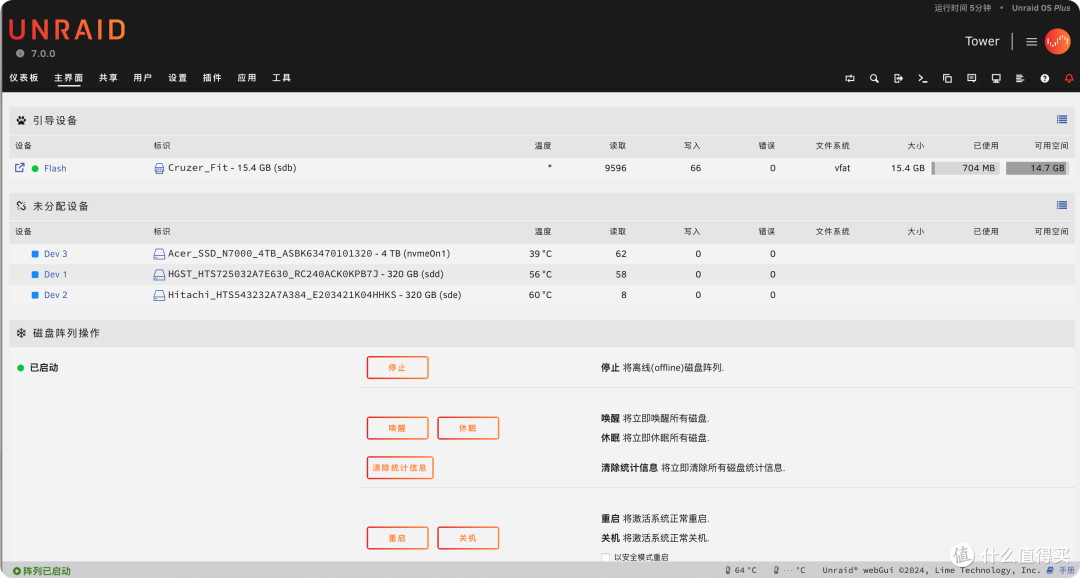Open the Flash device link
This screenshot has height=578, width=1080.
55,168
